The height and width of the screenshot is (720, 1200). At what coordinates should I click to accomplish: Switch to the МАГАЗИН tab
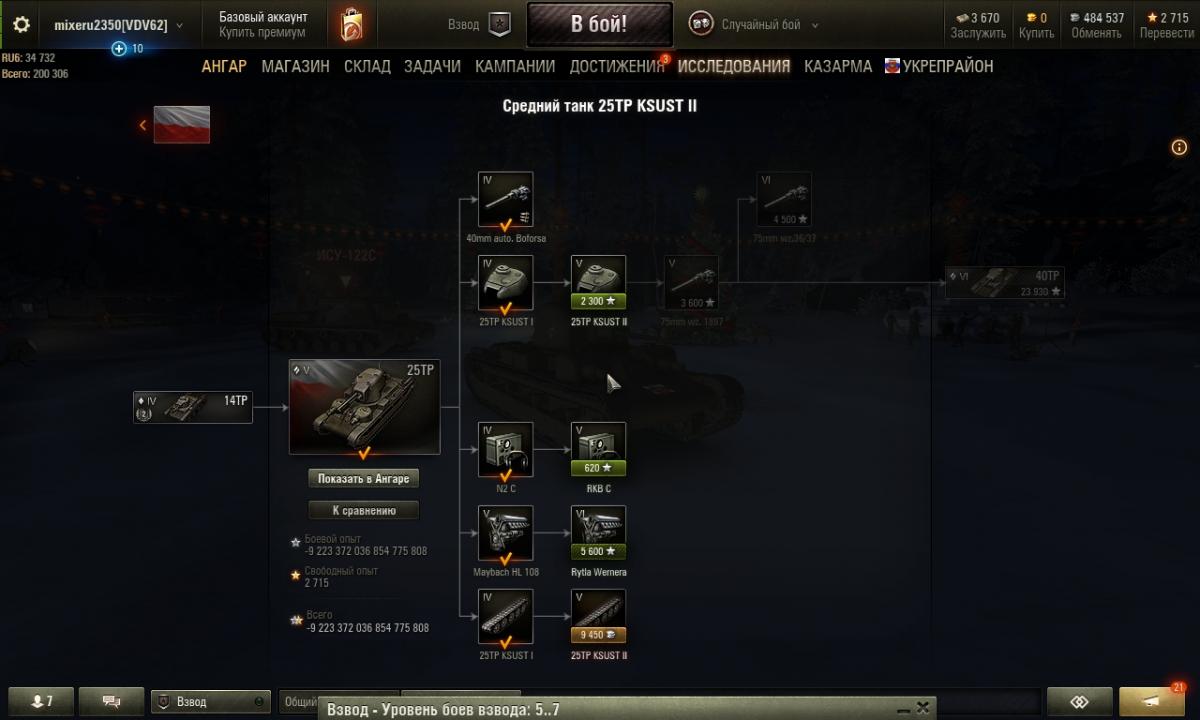(295, 66)
